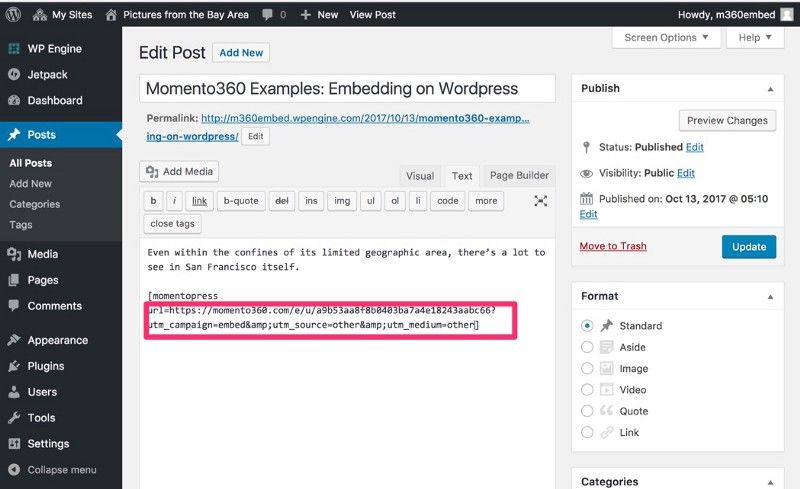Click the WP Engine sidebar icon

14,48
